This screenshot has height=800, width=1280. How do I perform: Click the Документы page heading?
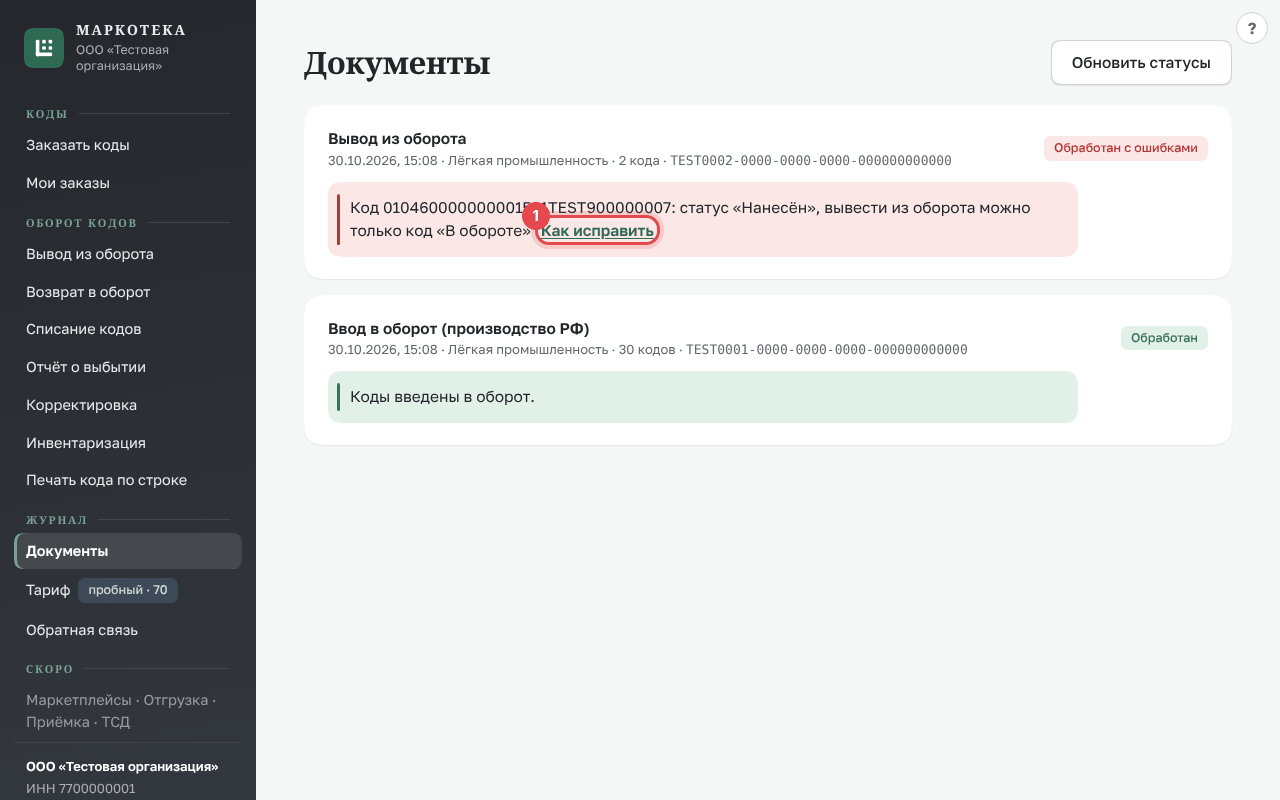click(397, 63)
